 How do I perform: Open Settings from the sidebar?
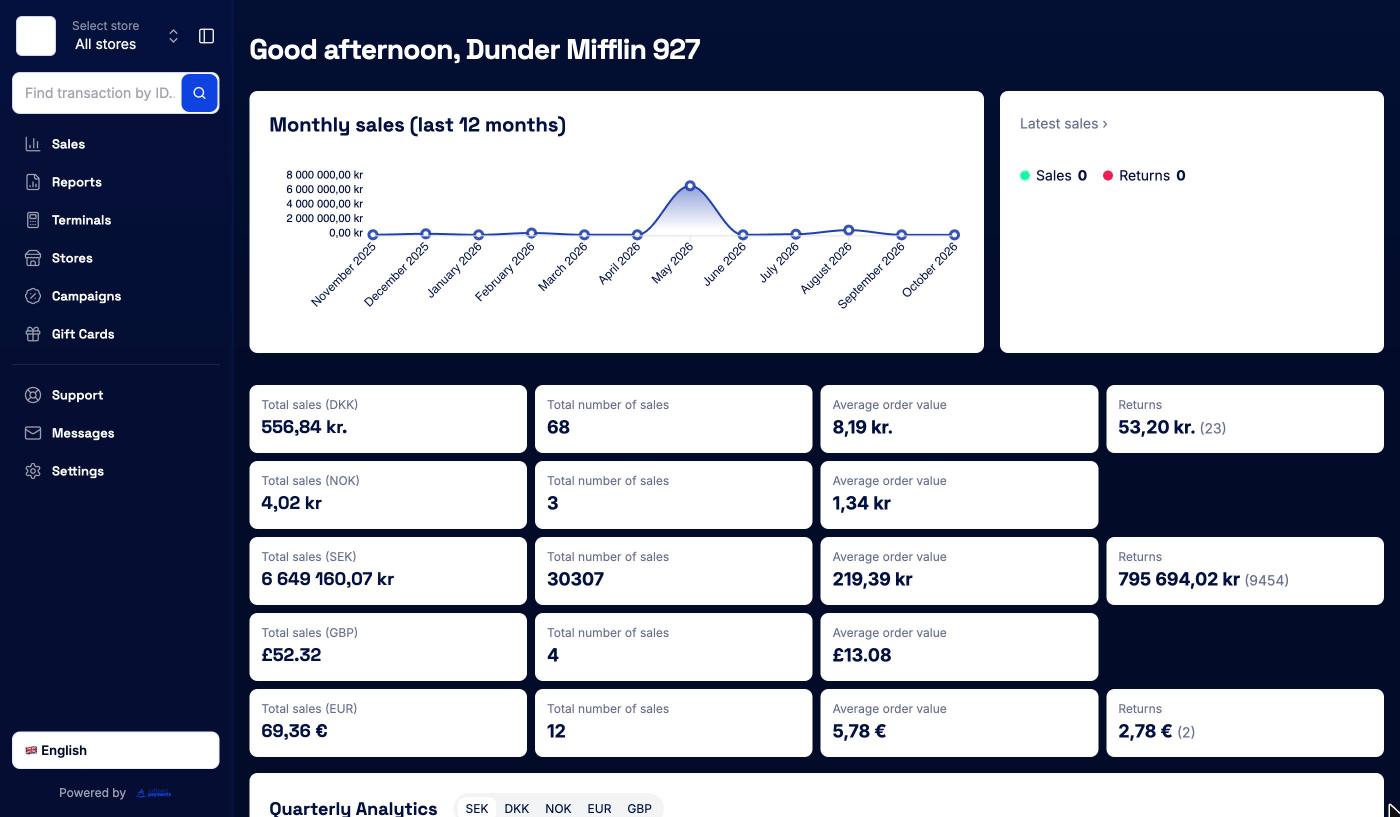(x=116, y=471)
